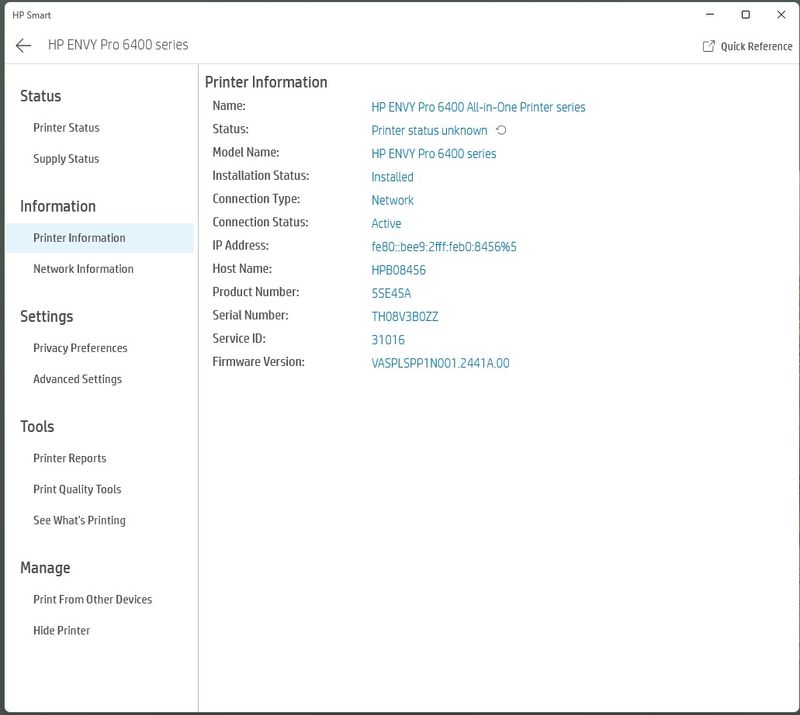Click the Tools section heading
Image resolution: width=800 pixels, height=715 pixels.
tap(37, 427)
